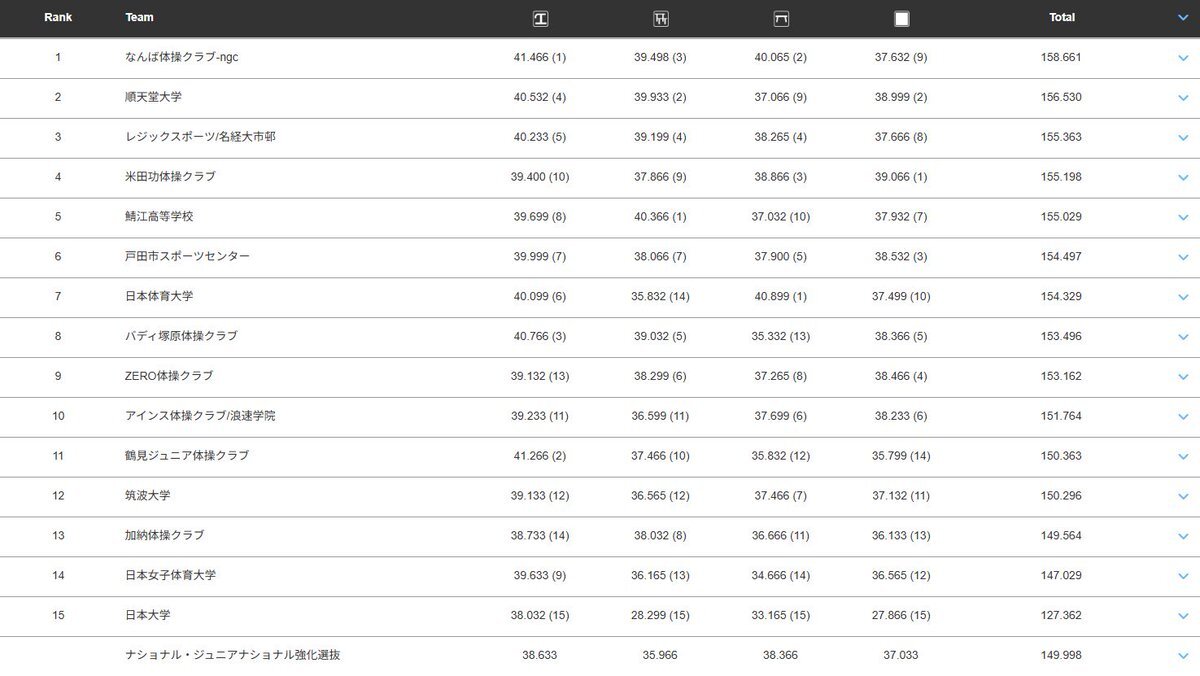Sort by the Total column header
1200x676 pixels.
click(x=1061, y=18)
